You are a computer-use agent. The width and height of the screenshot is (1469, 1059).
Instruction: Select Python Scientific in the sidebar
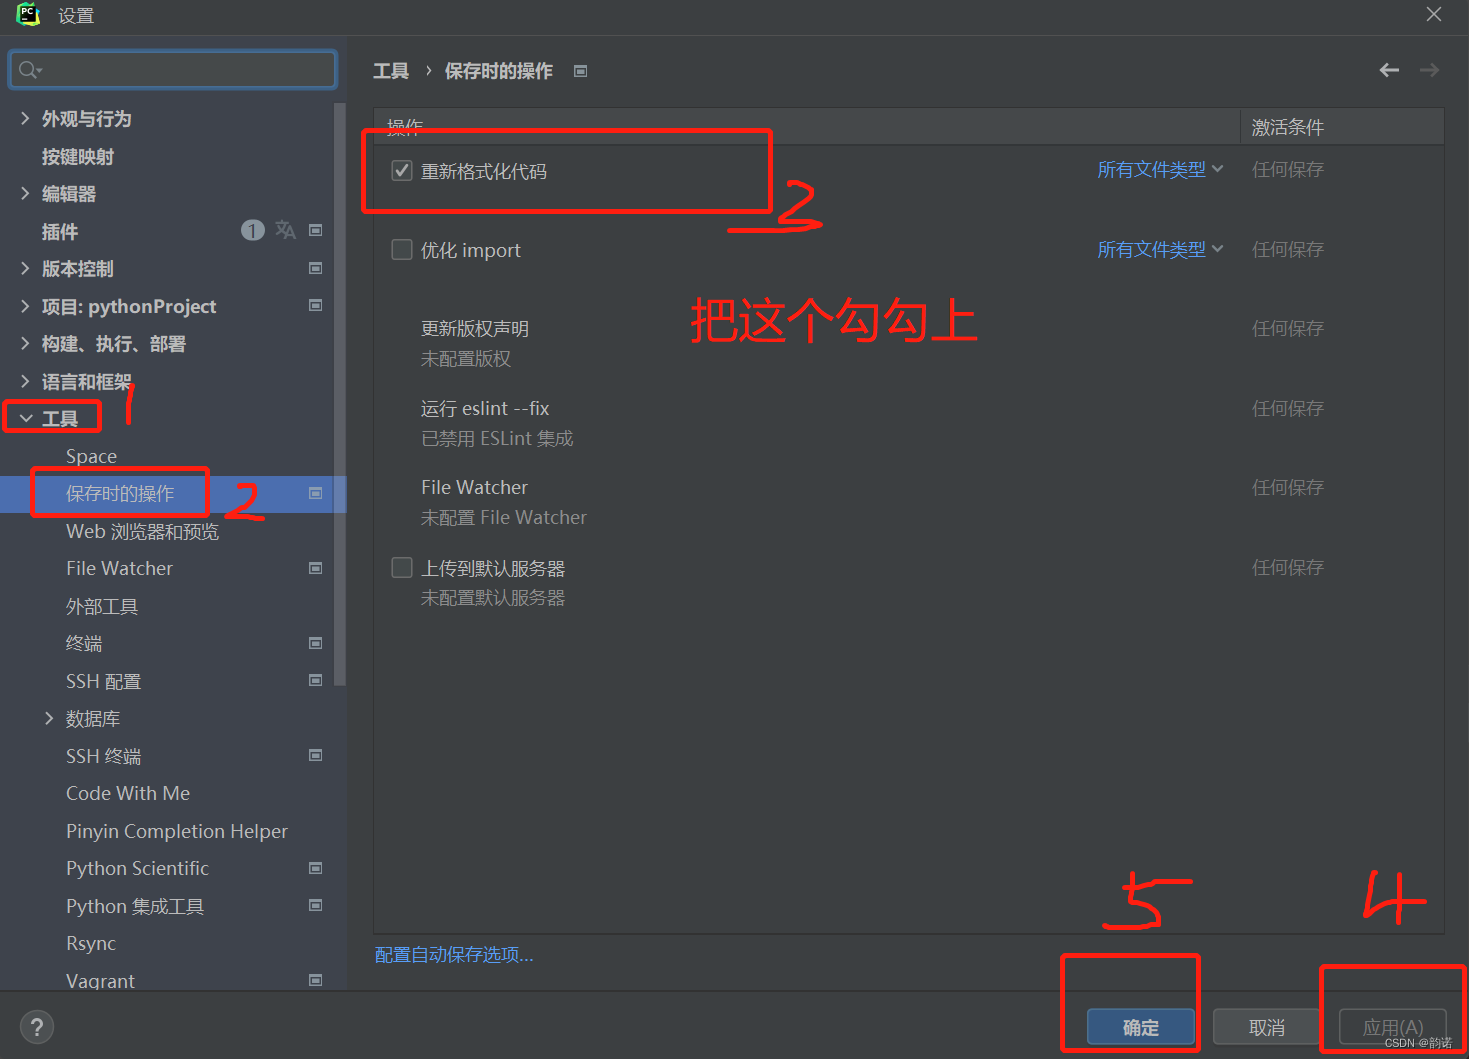[x=137, y=868]
